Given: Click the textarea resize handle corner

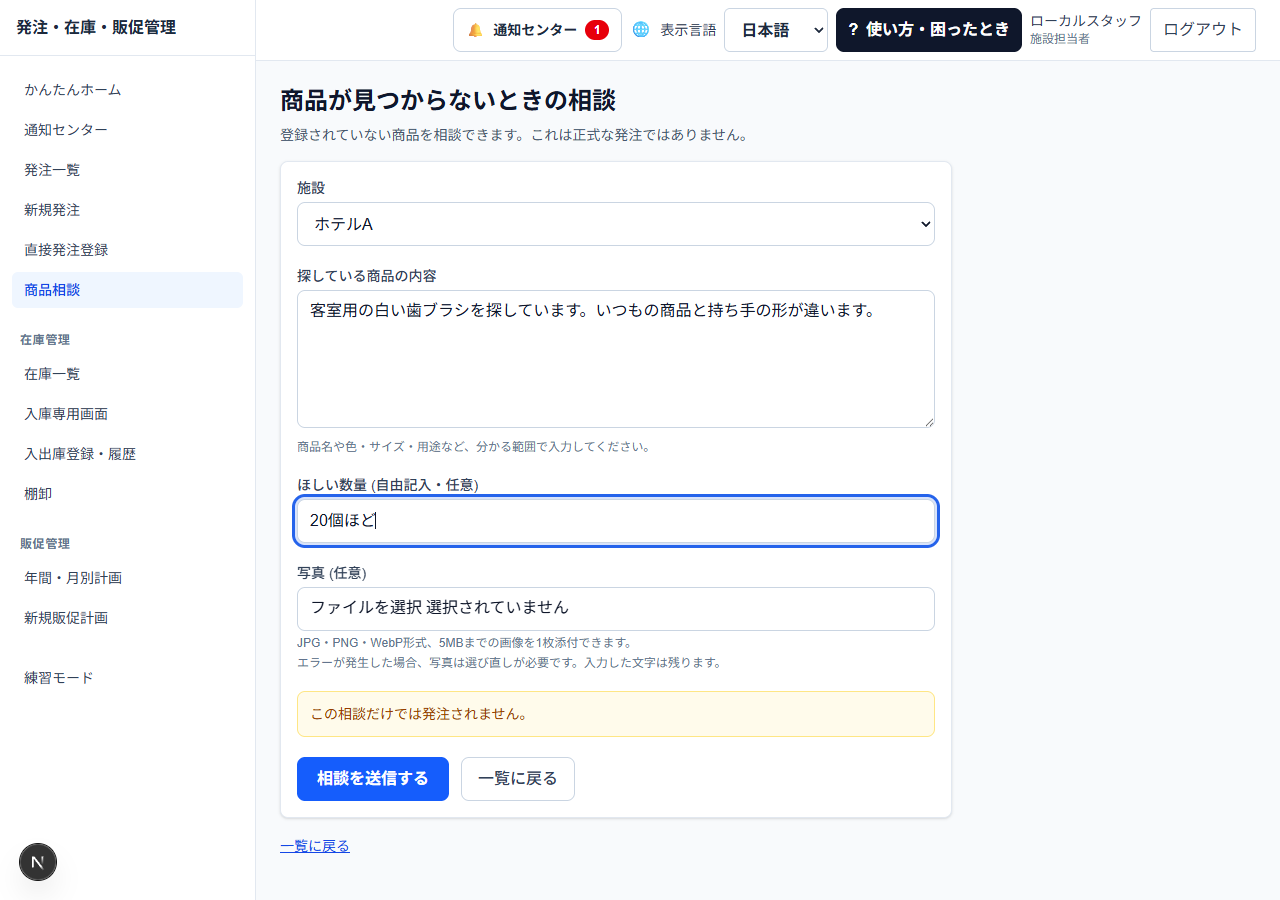Looking at the screenshot, I should (928, 421).
